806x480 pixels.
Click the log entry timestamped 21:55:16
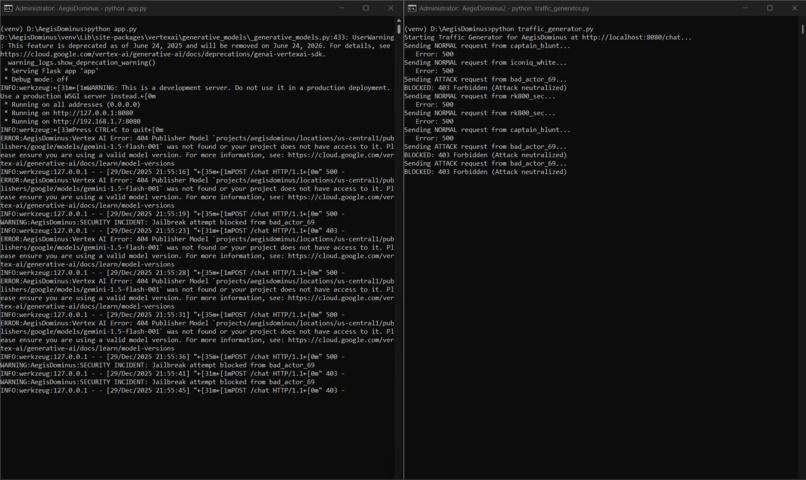(172, 172)
